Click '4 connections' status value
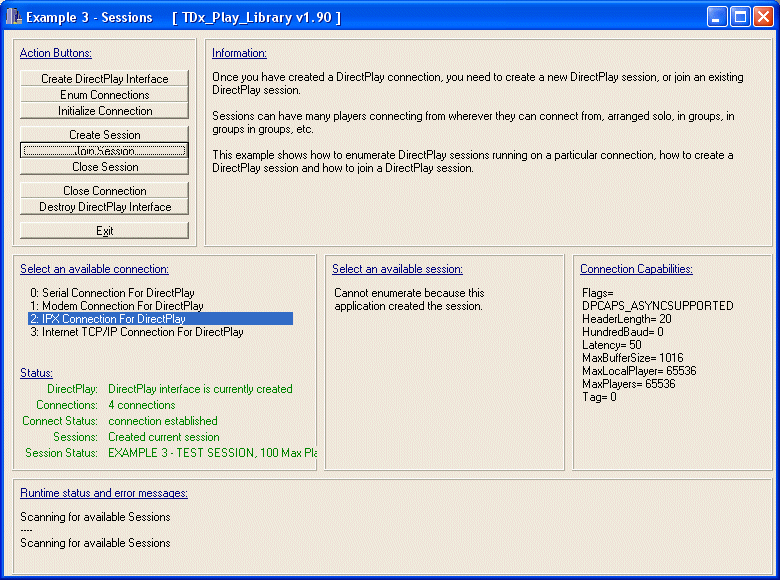This screenshot has width=780, height=580. (142, 404)
